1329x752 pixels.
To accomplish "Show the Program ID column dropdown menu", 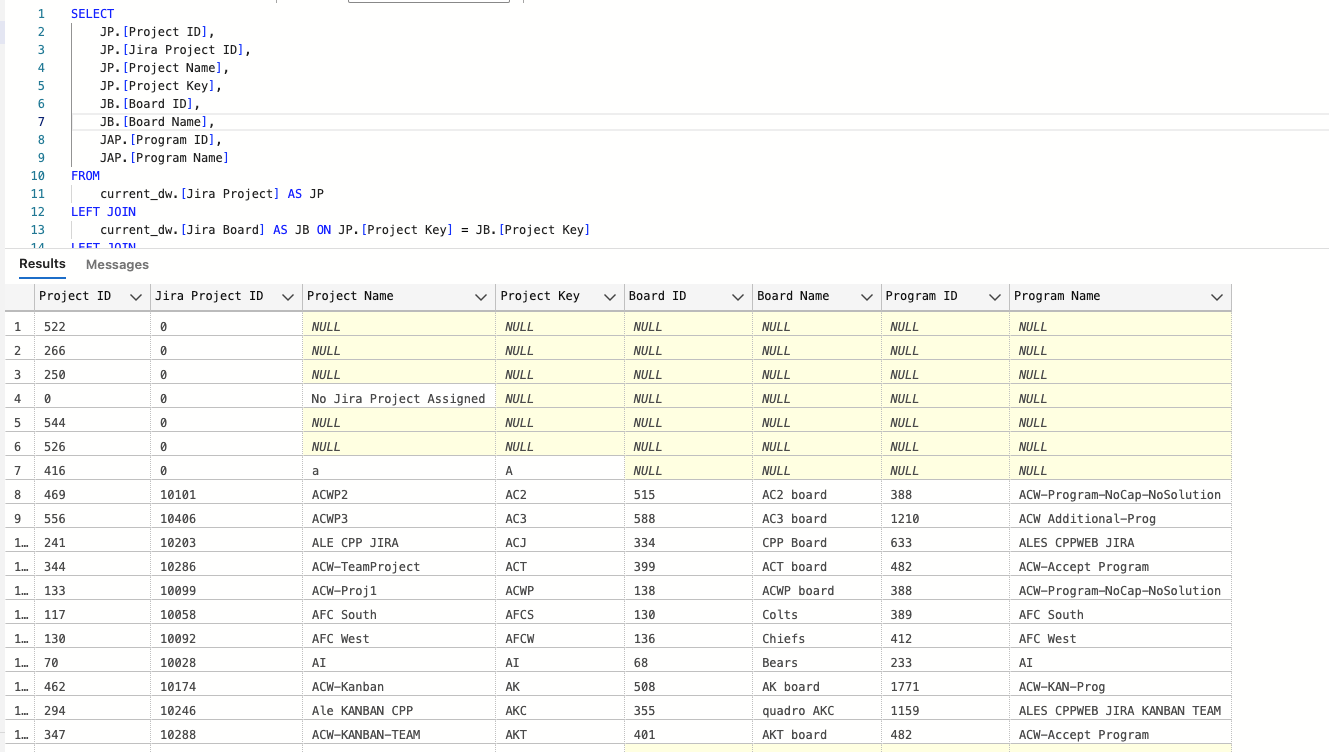I will 995,297.
